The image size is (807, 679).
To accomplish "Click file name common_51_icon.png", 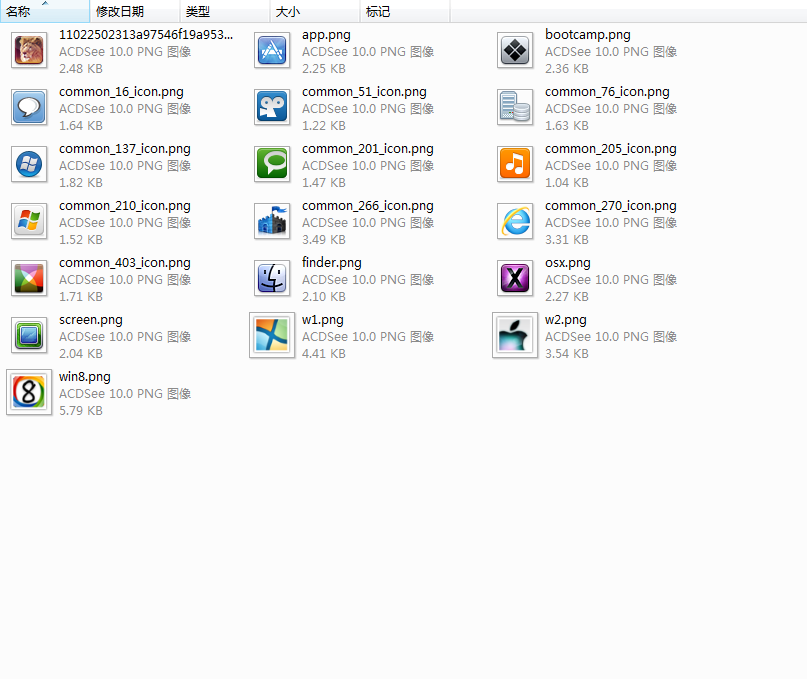I will point(364,92).
